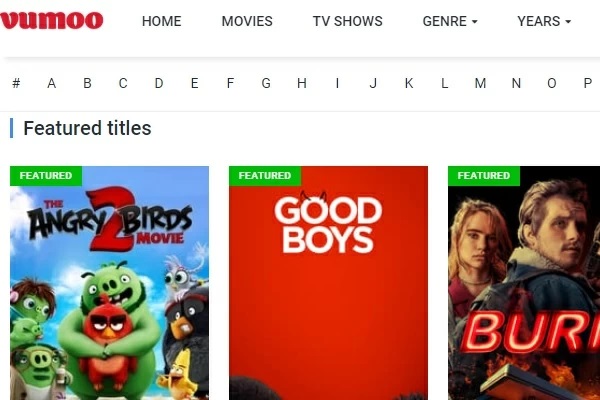600x400 pixels.
Task: Filter titles starting with A
Action: 52,83
